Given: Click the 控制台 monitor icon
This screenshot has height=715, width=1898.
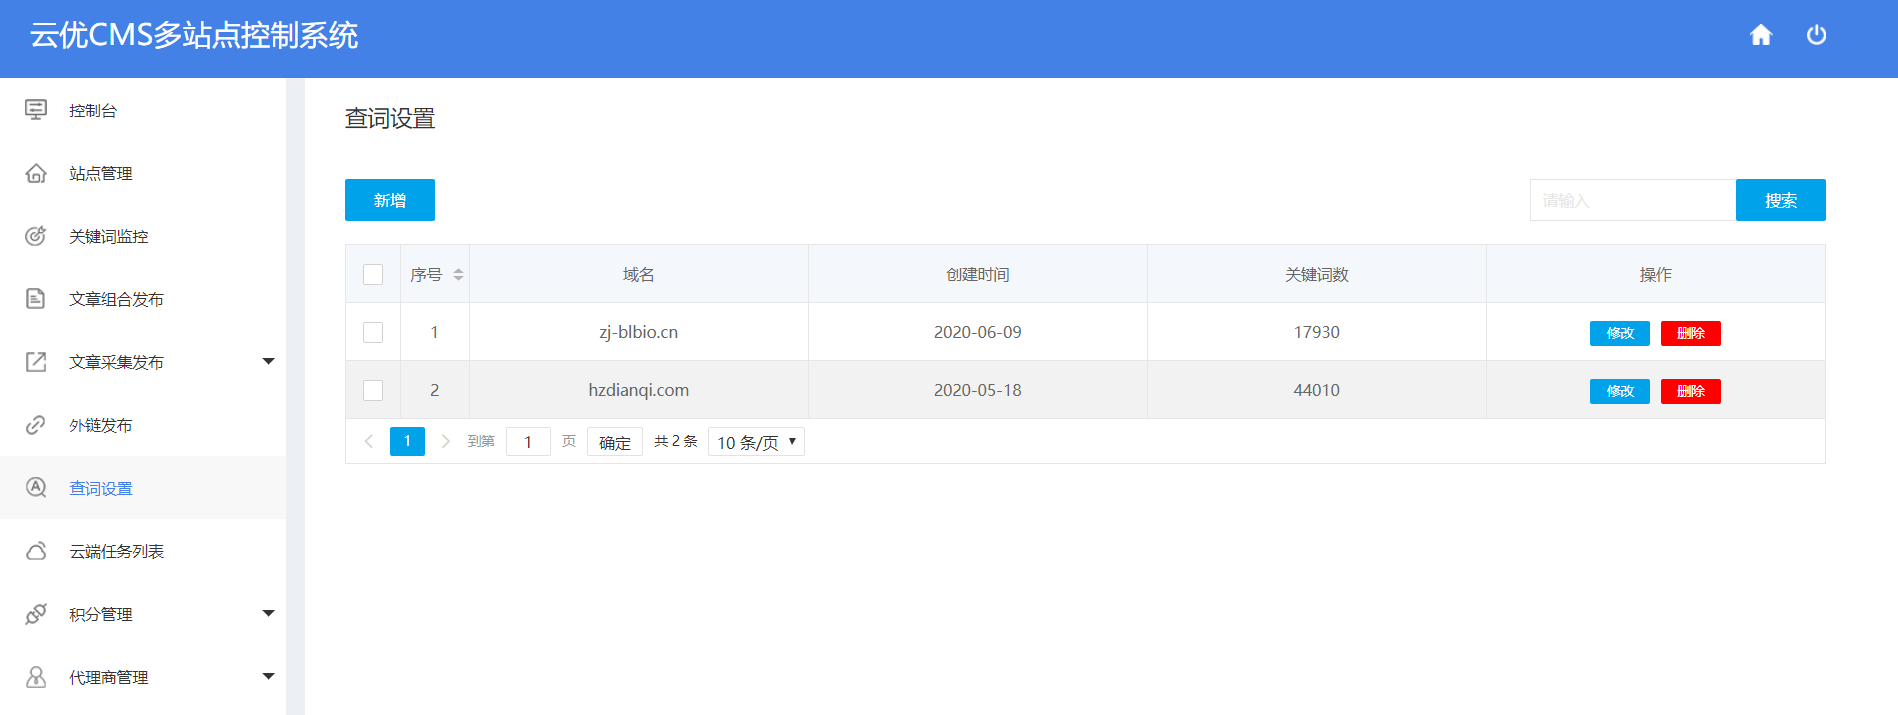Looking at the screenshot, I should tap(36, 110).
